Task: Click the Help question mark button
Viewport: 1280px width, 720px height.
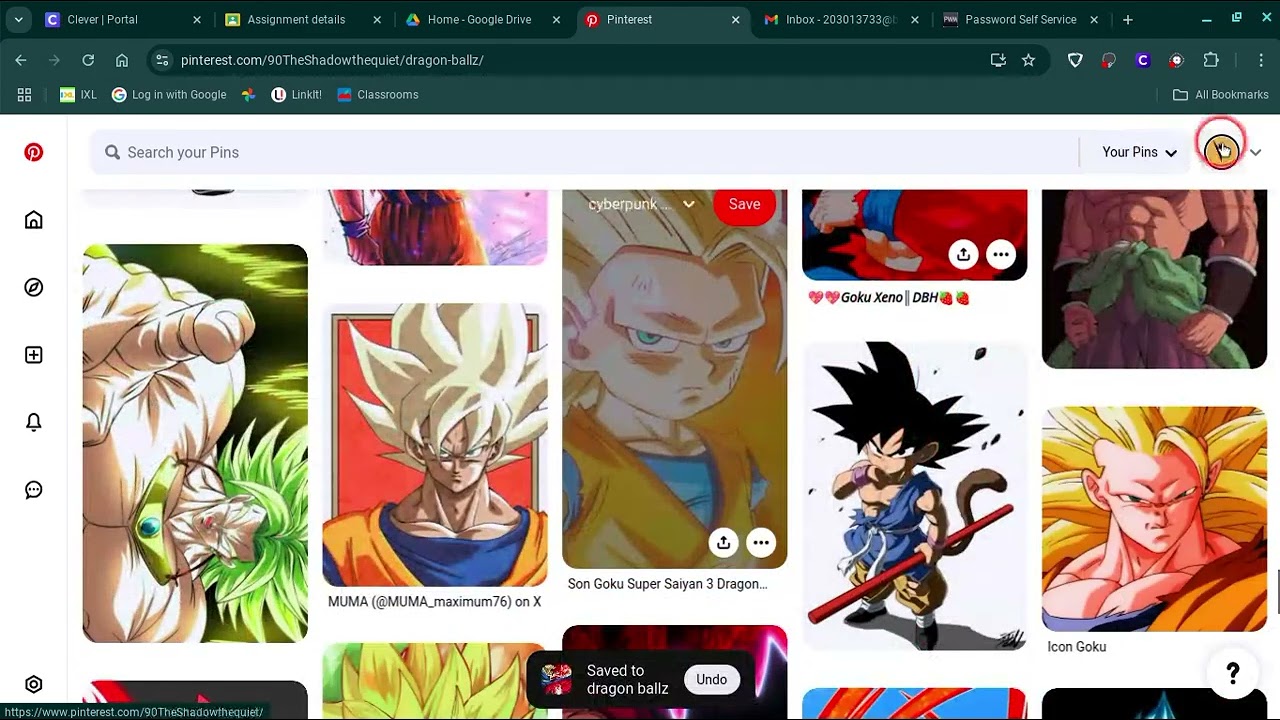Action: click(x=1233, y=674)
